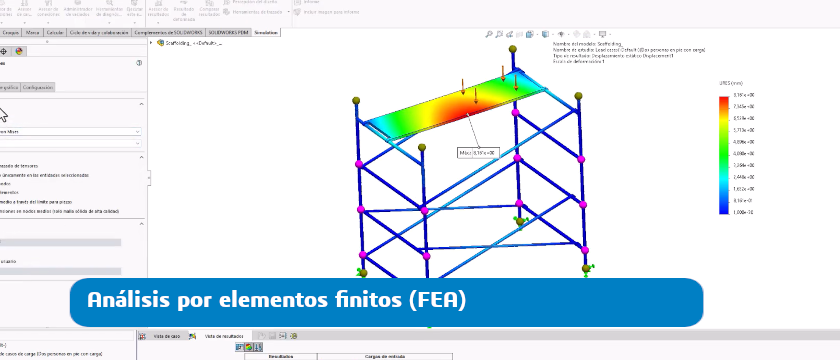Open Herramientas de diagnóstico in the ribbon
840x360 pixels.
coord(109,9)
